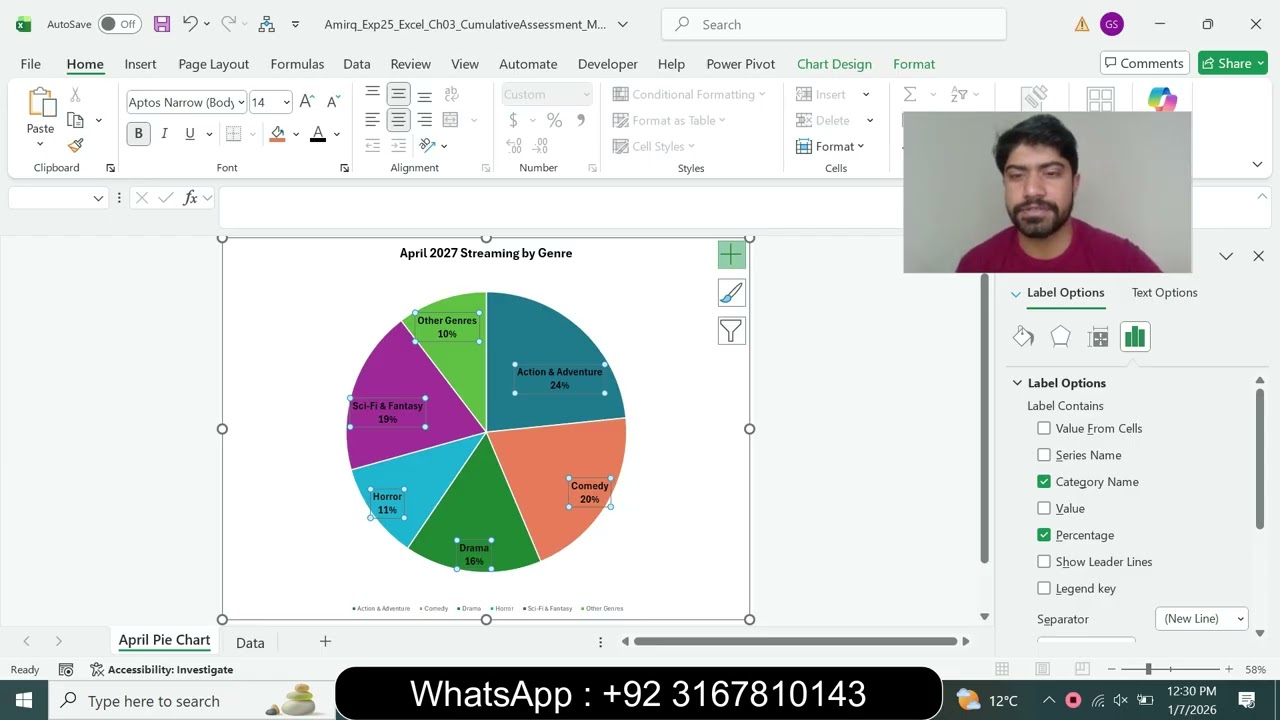Adjust the zoom slider handle
This screenshot has height=720, width=1280.
click(1148, 669)
